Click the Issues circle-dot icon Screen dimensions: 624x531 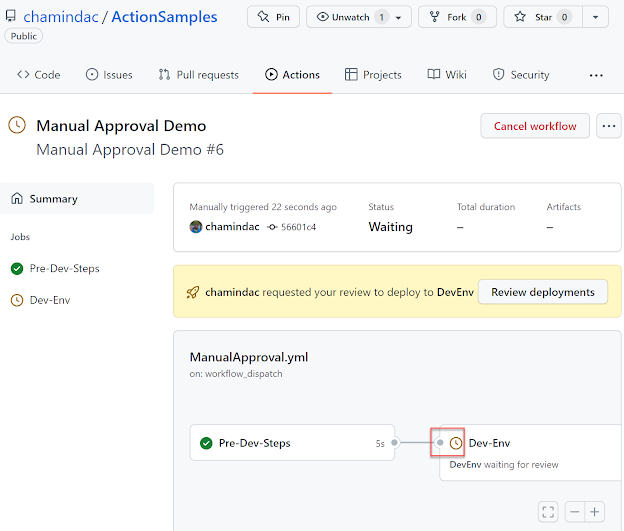[x=92, y=74]
